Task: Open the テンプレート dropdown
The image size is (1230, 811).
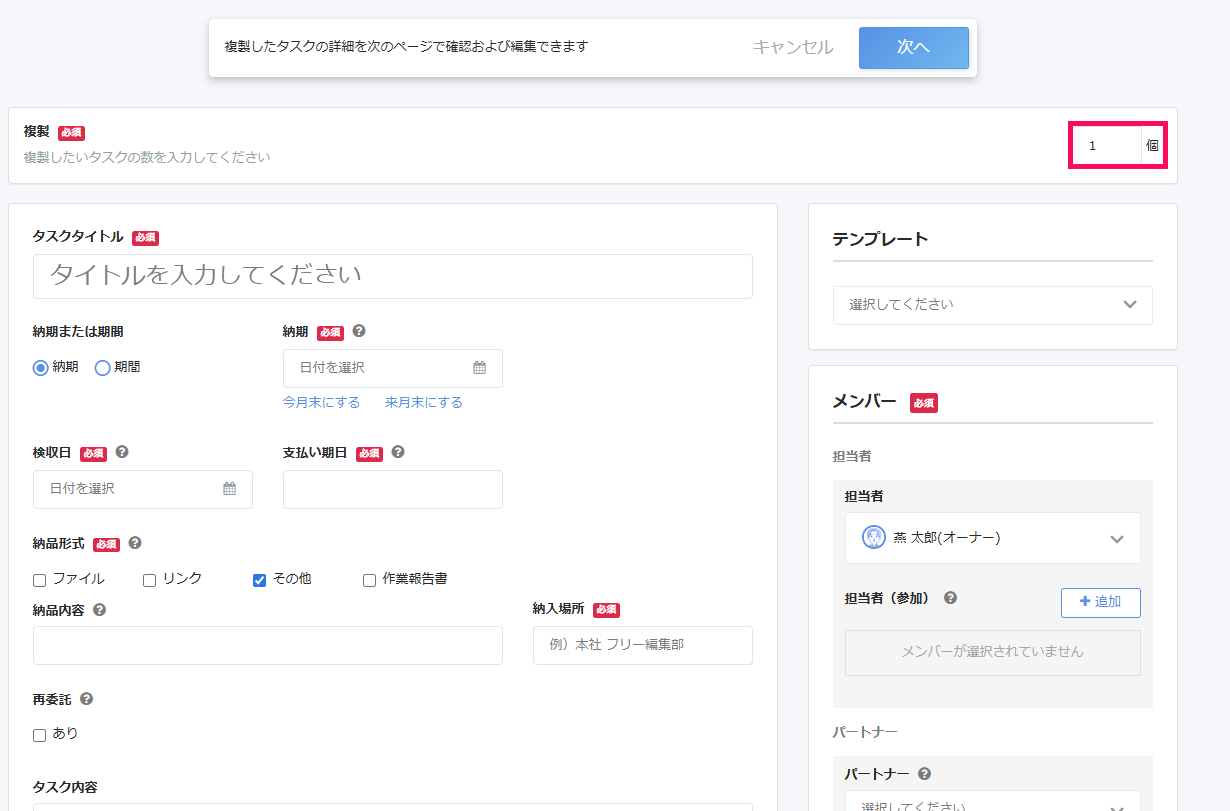Action: [993, 305]
